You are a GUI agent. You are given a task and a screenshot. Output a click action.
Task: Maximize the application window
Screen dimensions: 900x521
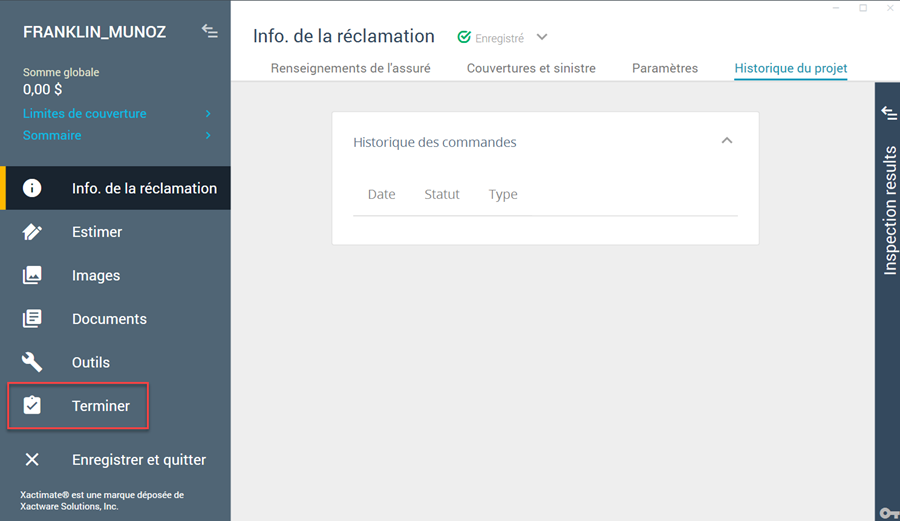pyautogui.click(x=863, y=8)
